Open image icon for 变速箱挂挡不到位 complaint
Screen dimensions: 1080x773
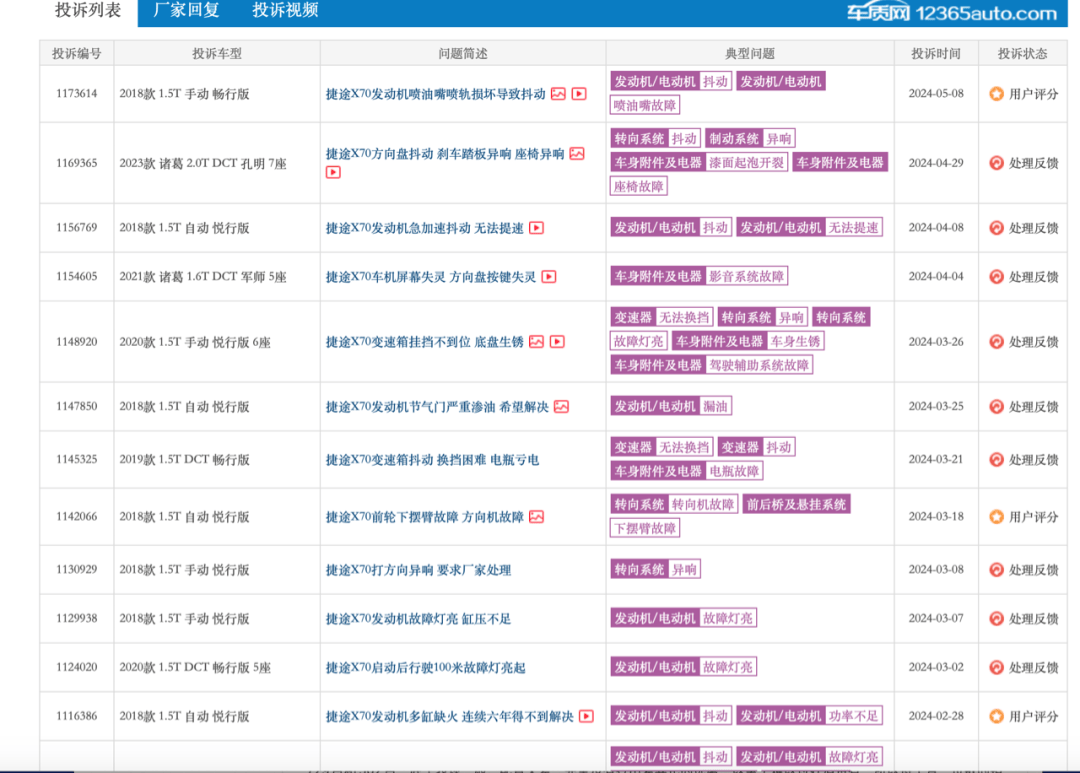537,342
